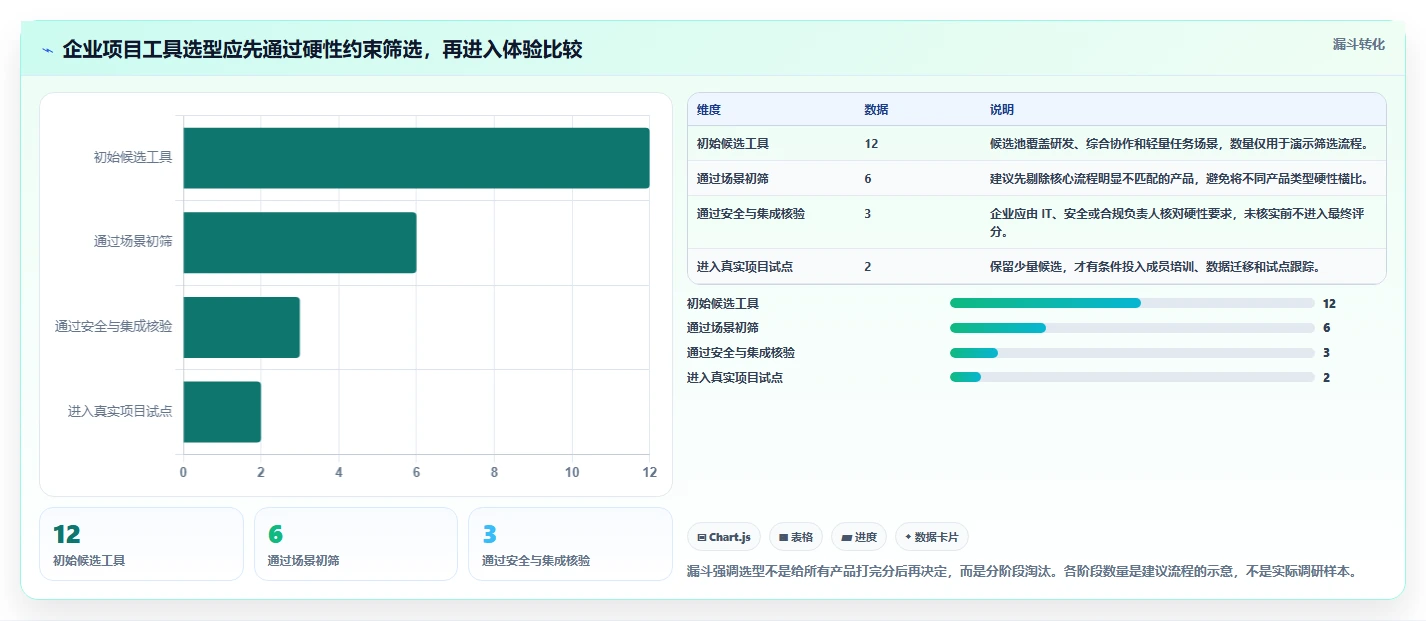Click the chart y-axis label 进入真实项目试点
The height and width of the screenshot is (621, 1426).
point(120,411)
